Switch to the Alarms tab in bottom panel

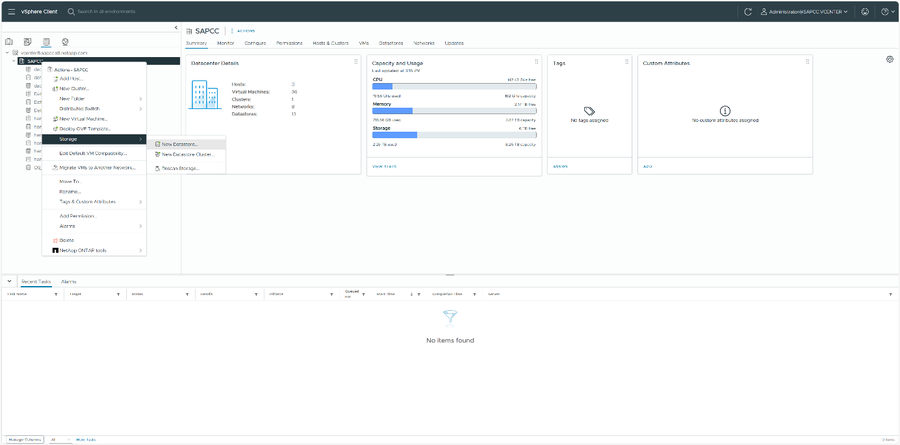tap(69, 282)
